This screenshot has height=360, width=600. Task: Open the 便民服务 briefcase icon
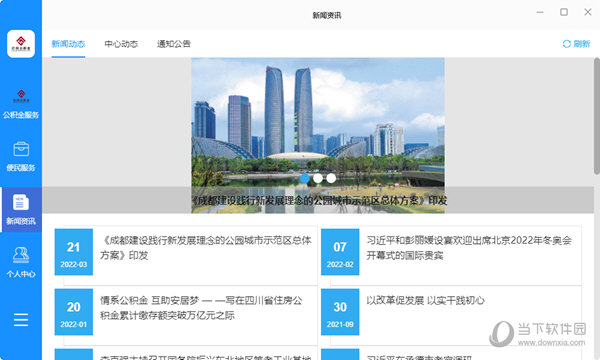click(x=21, y=149)
